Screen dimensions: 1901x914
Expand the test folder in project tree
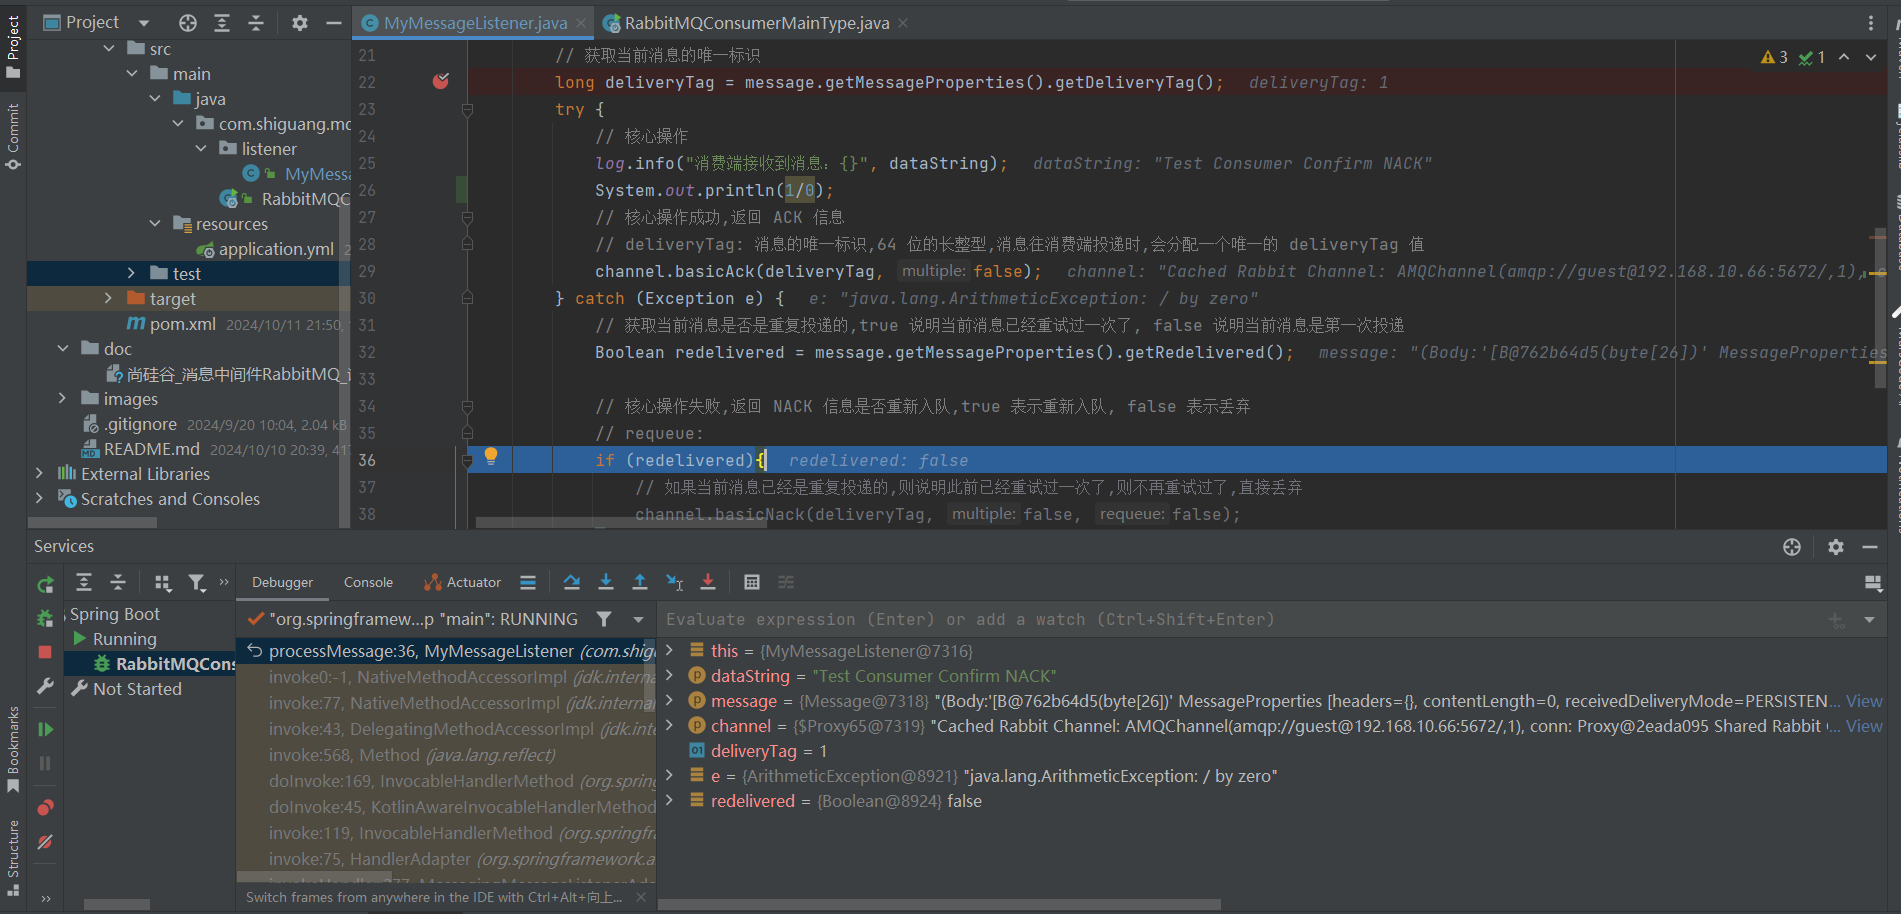[131, 273]
